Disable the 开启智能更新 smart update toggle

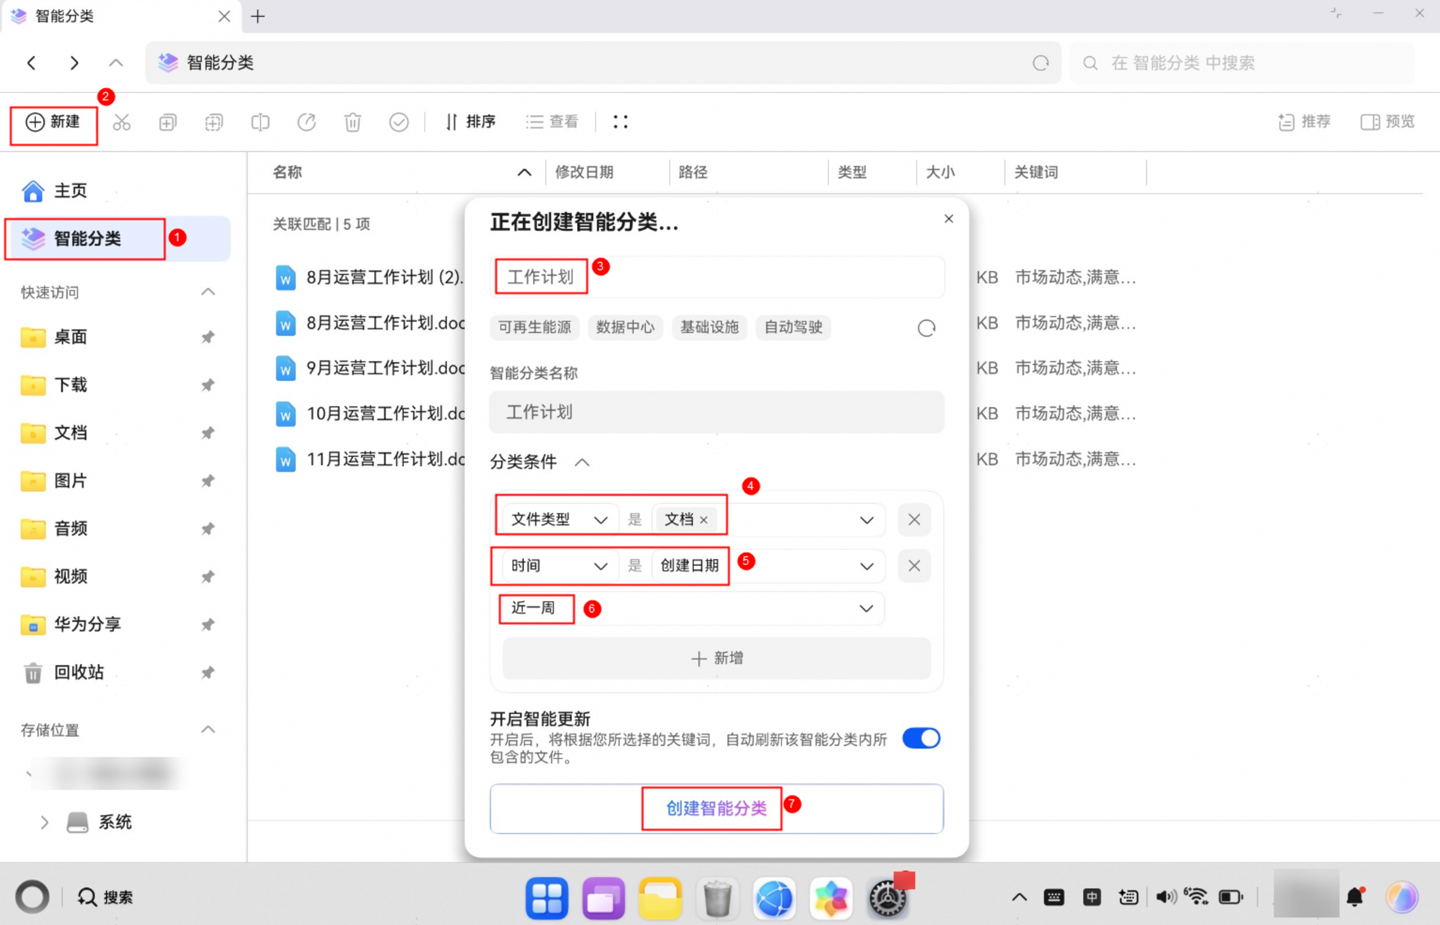(x=921, y=738)
